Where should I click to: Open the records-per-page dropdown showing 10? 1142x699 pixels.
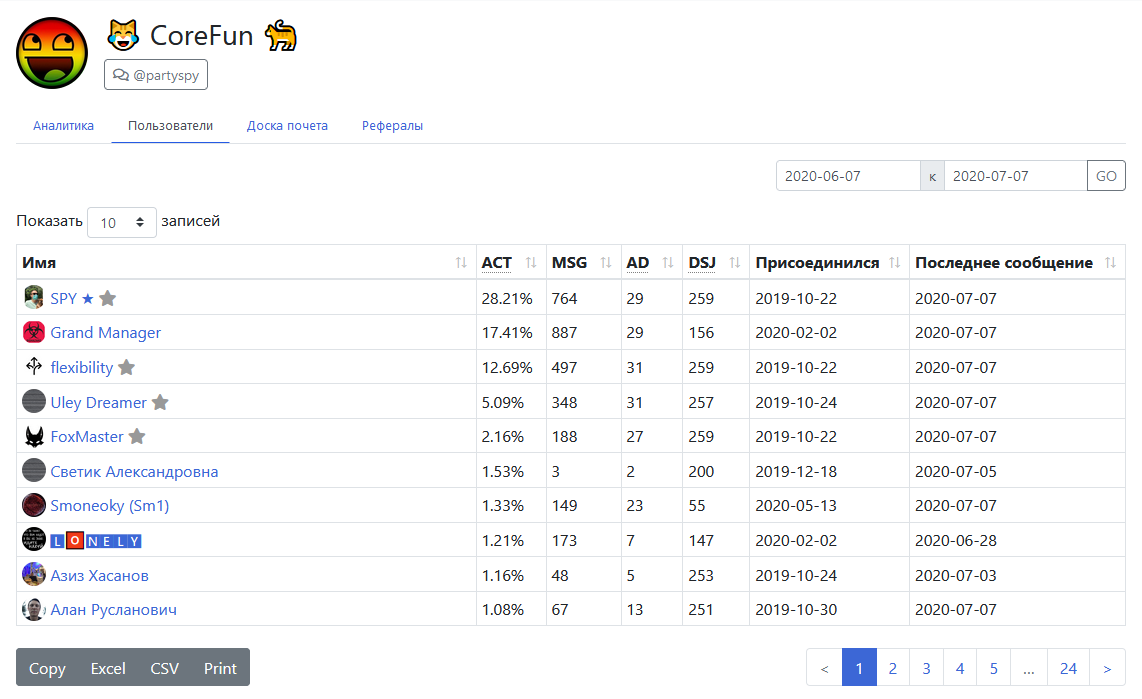pos(122,222)
